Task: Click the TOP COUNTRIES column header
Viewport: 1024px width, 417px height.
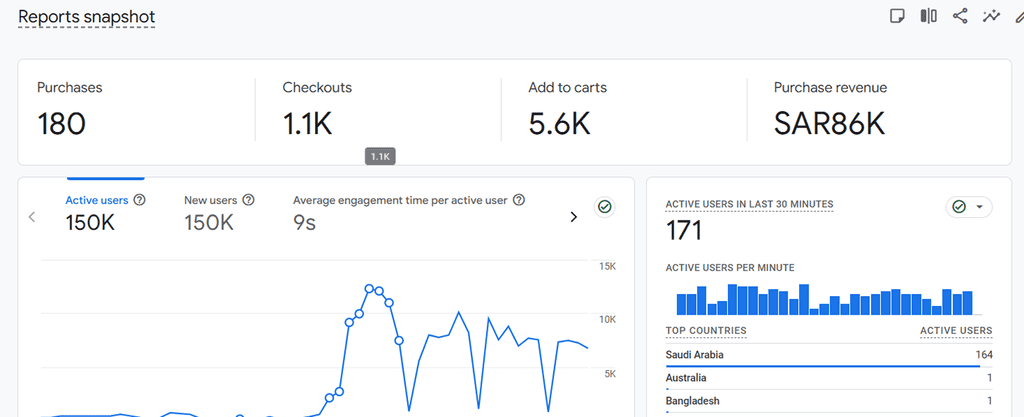Action: click(x=706, y=331)
